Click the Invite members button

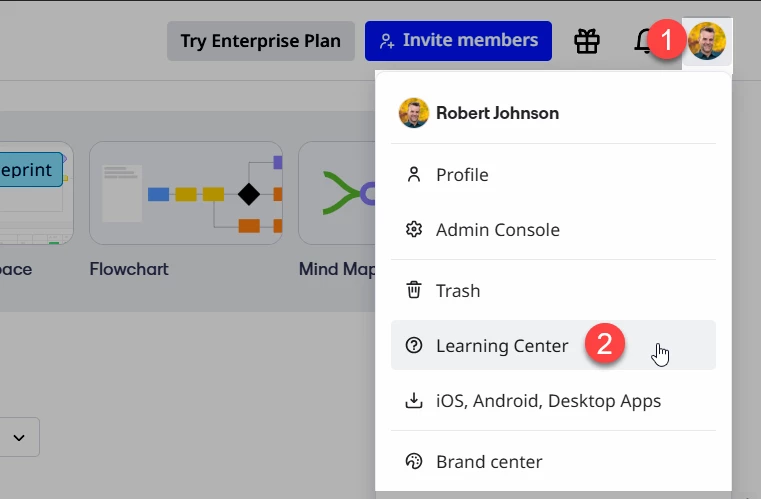point(458,41)
